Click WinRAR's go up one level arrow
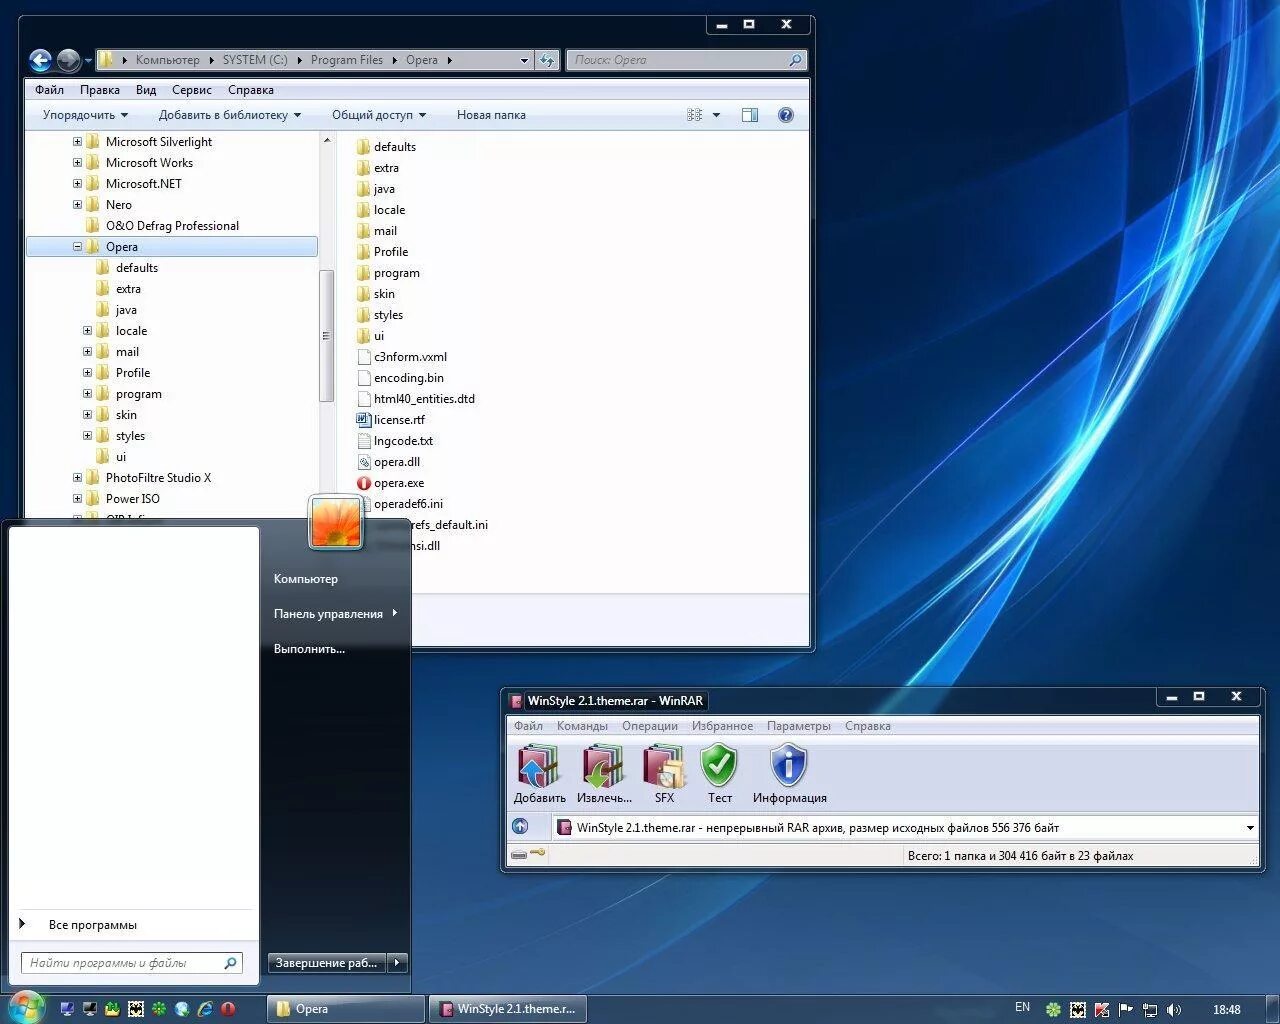This screenshot has width=1280, height=1024. coord(520,827)
